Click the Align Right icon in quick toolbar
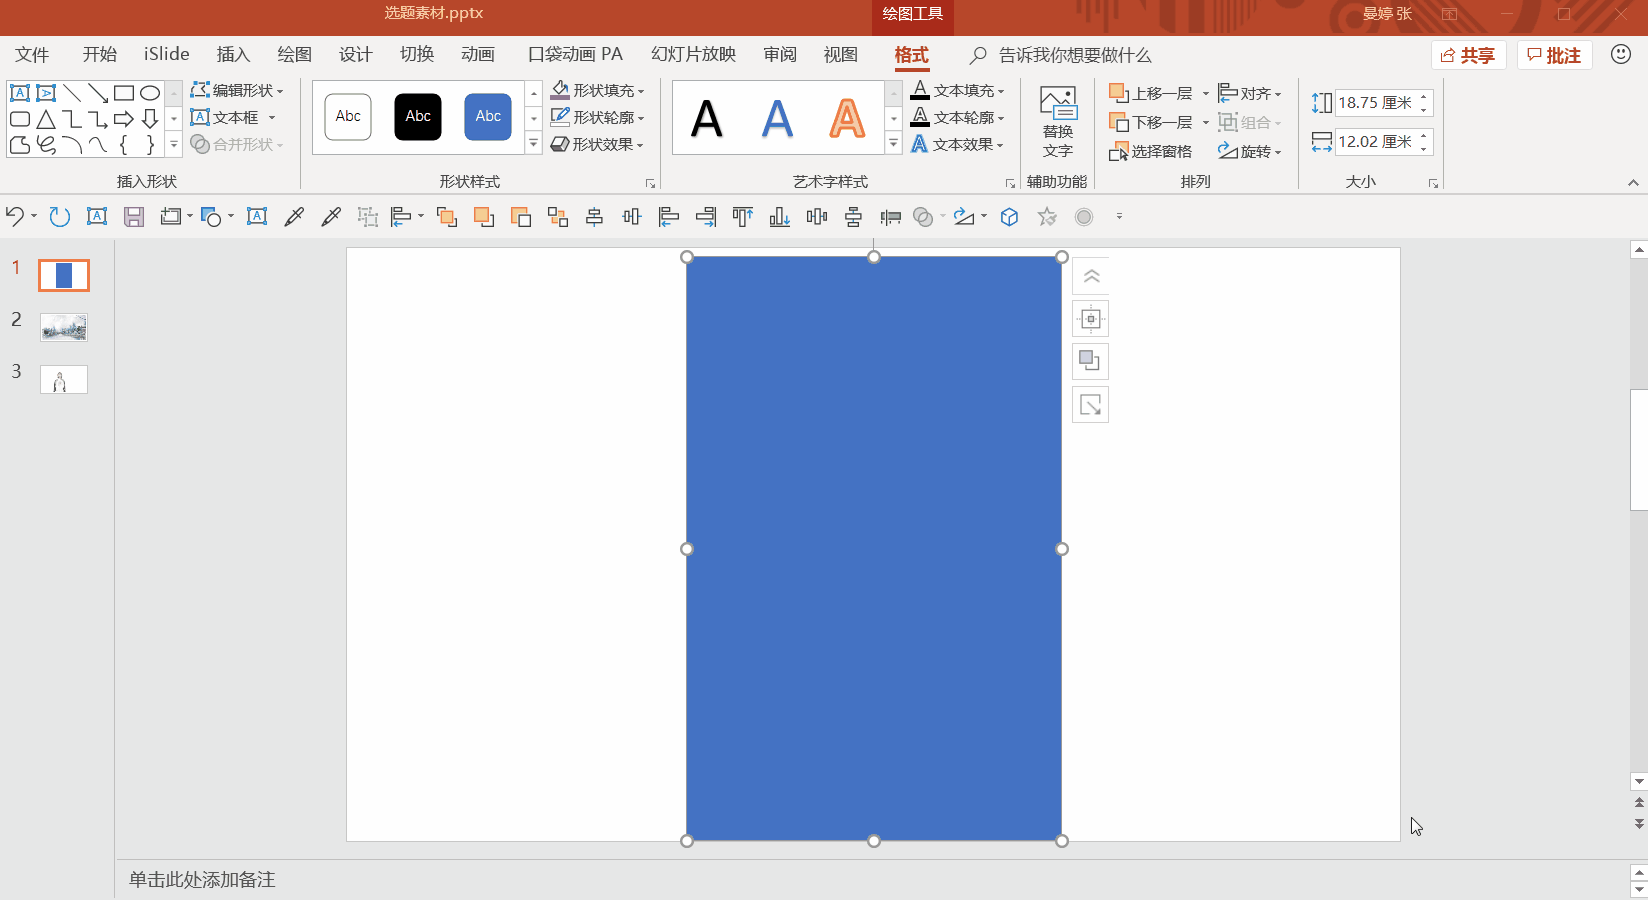 pyautogui.click(x=706, y=217)
